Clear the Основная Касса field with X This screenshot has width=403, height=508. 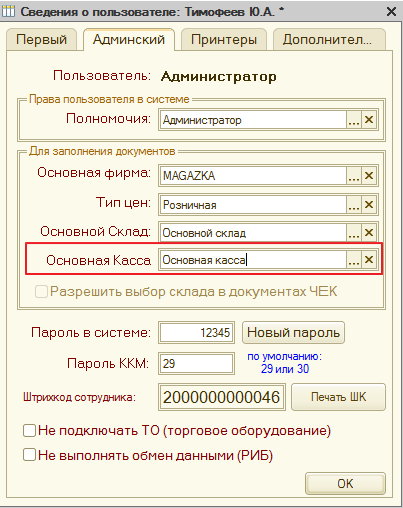tap(369, 259)
